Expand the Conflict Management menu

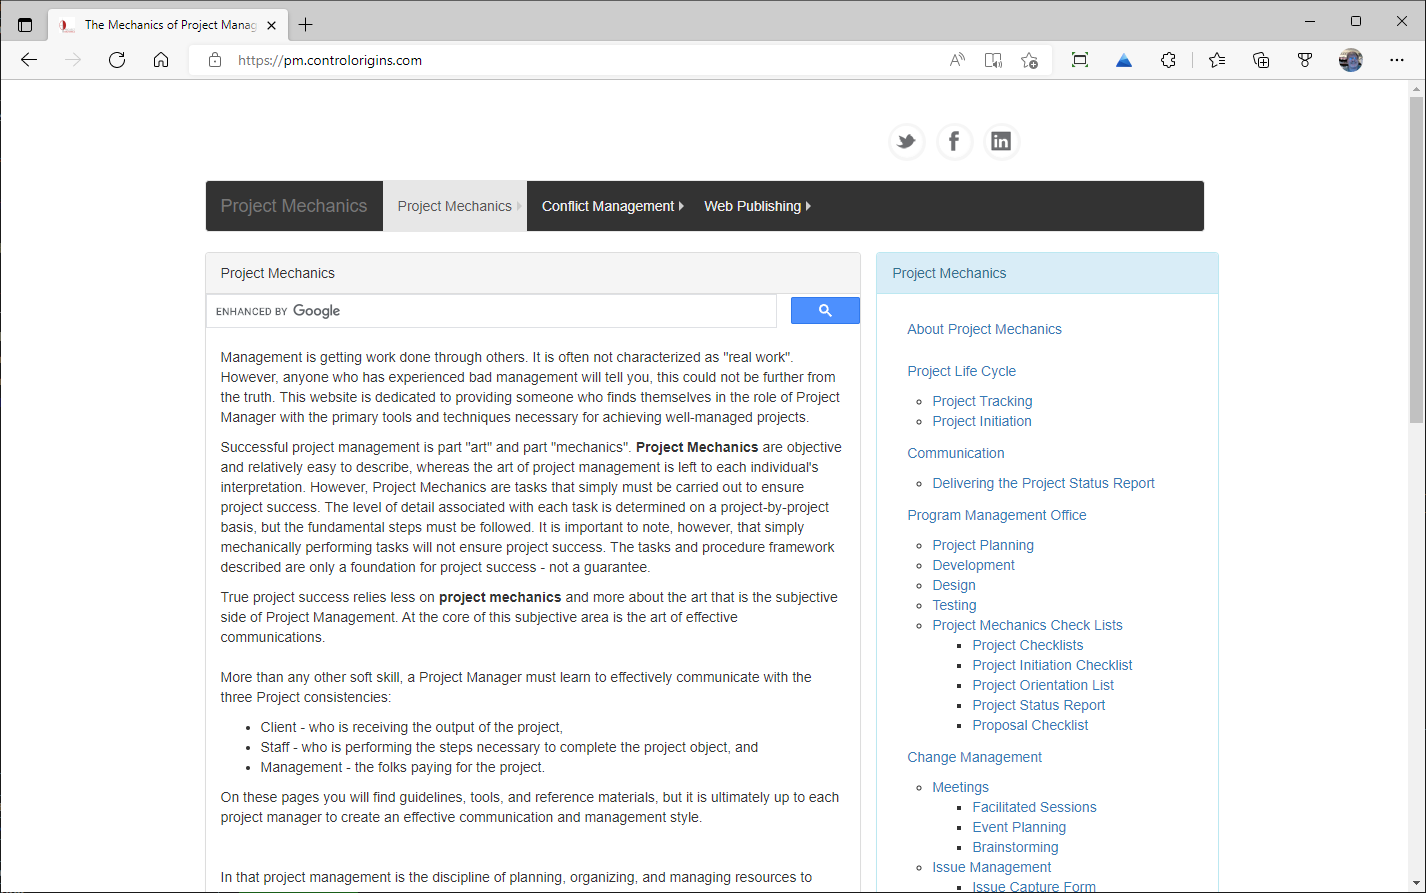click(612, 206)
